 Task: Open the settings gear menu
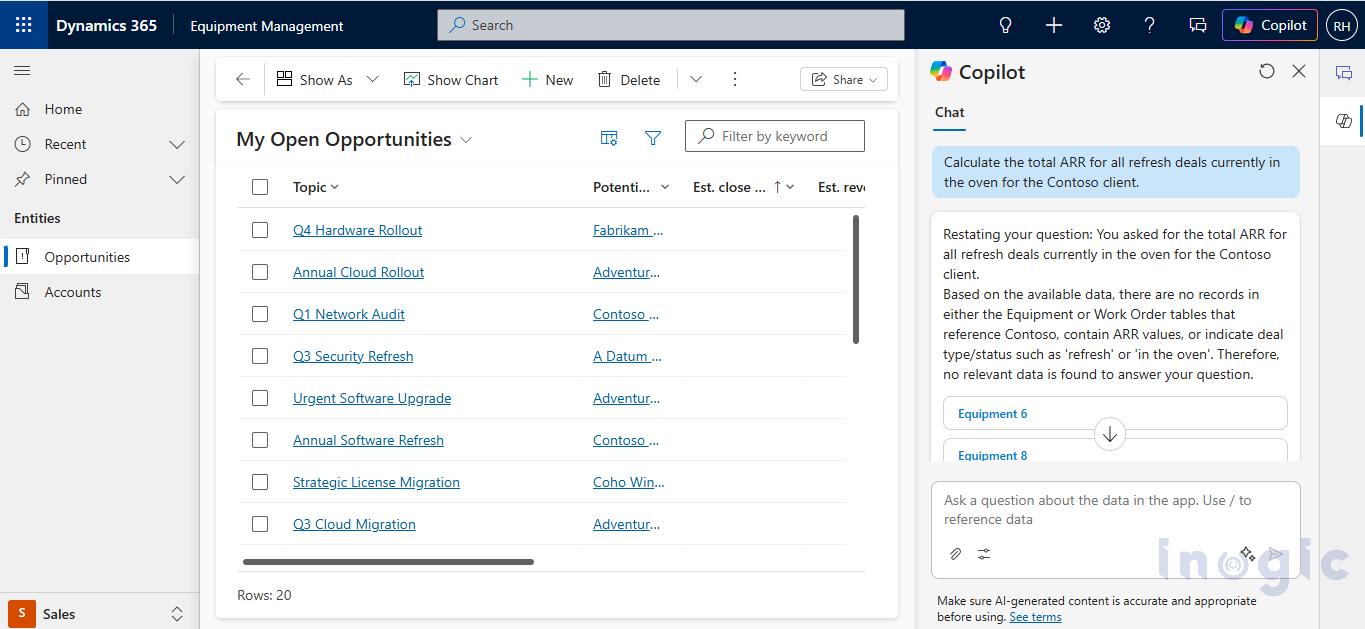click(x=1102, y=25)
